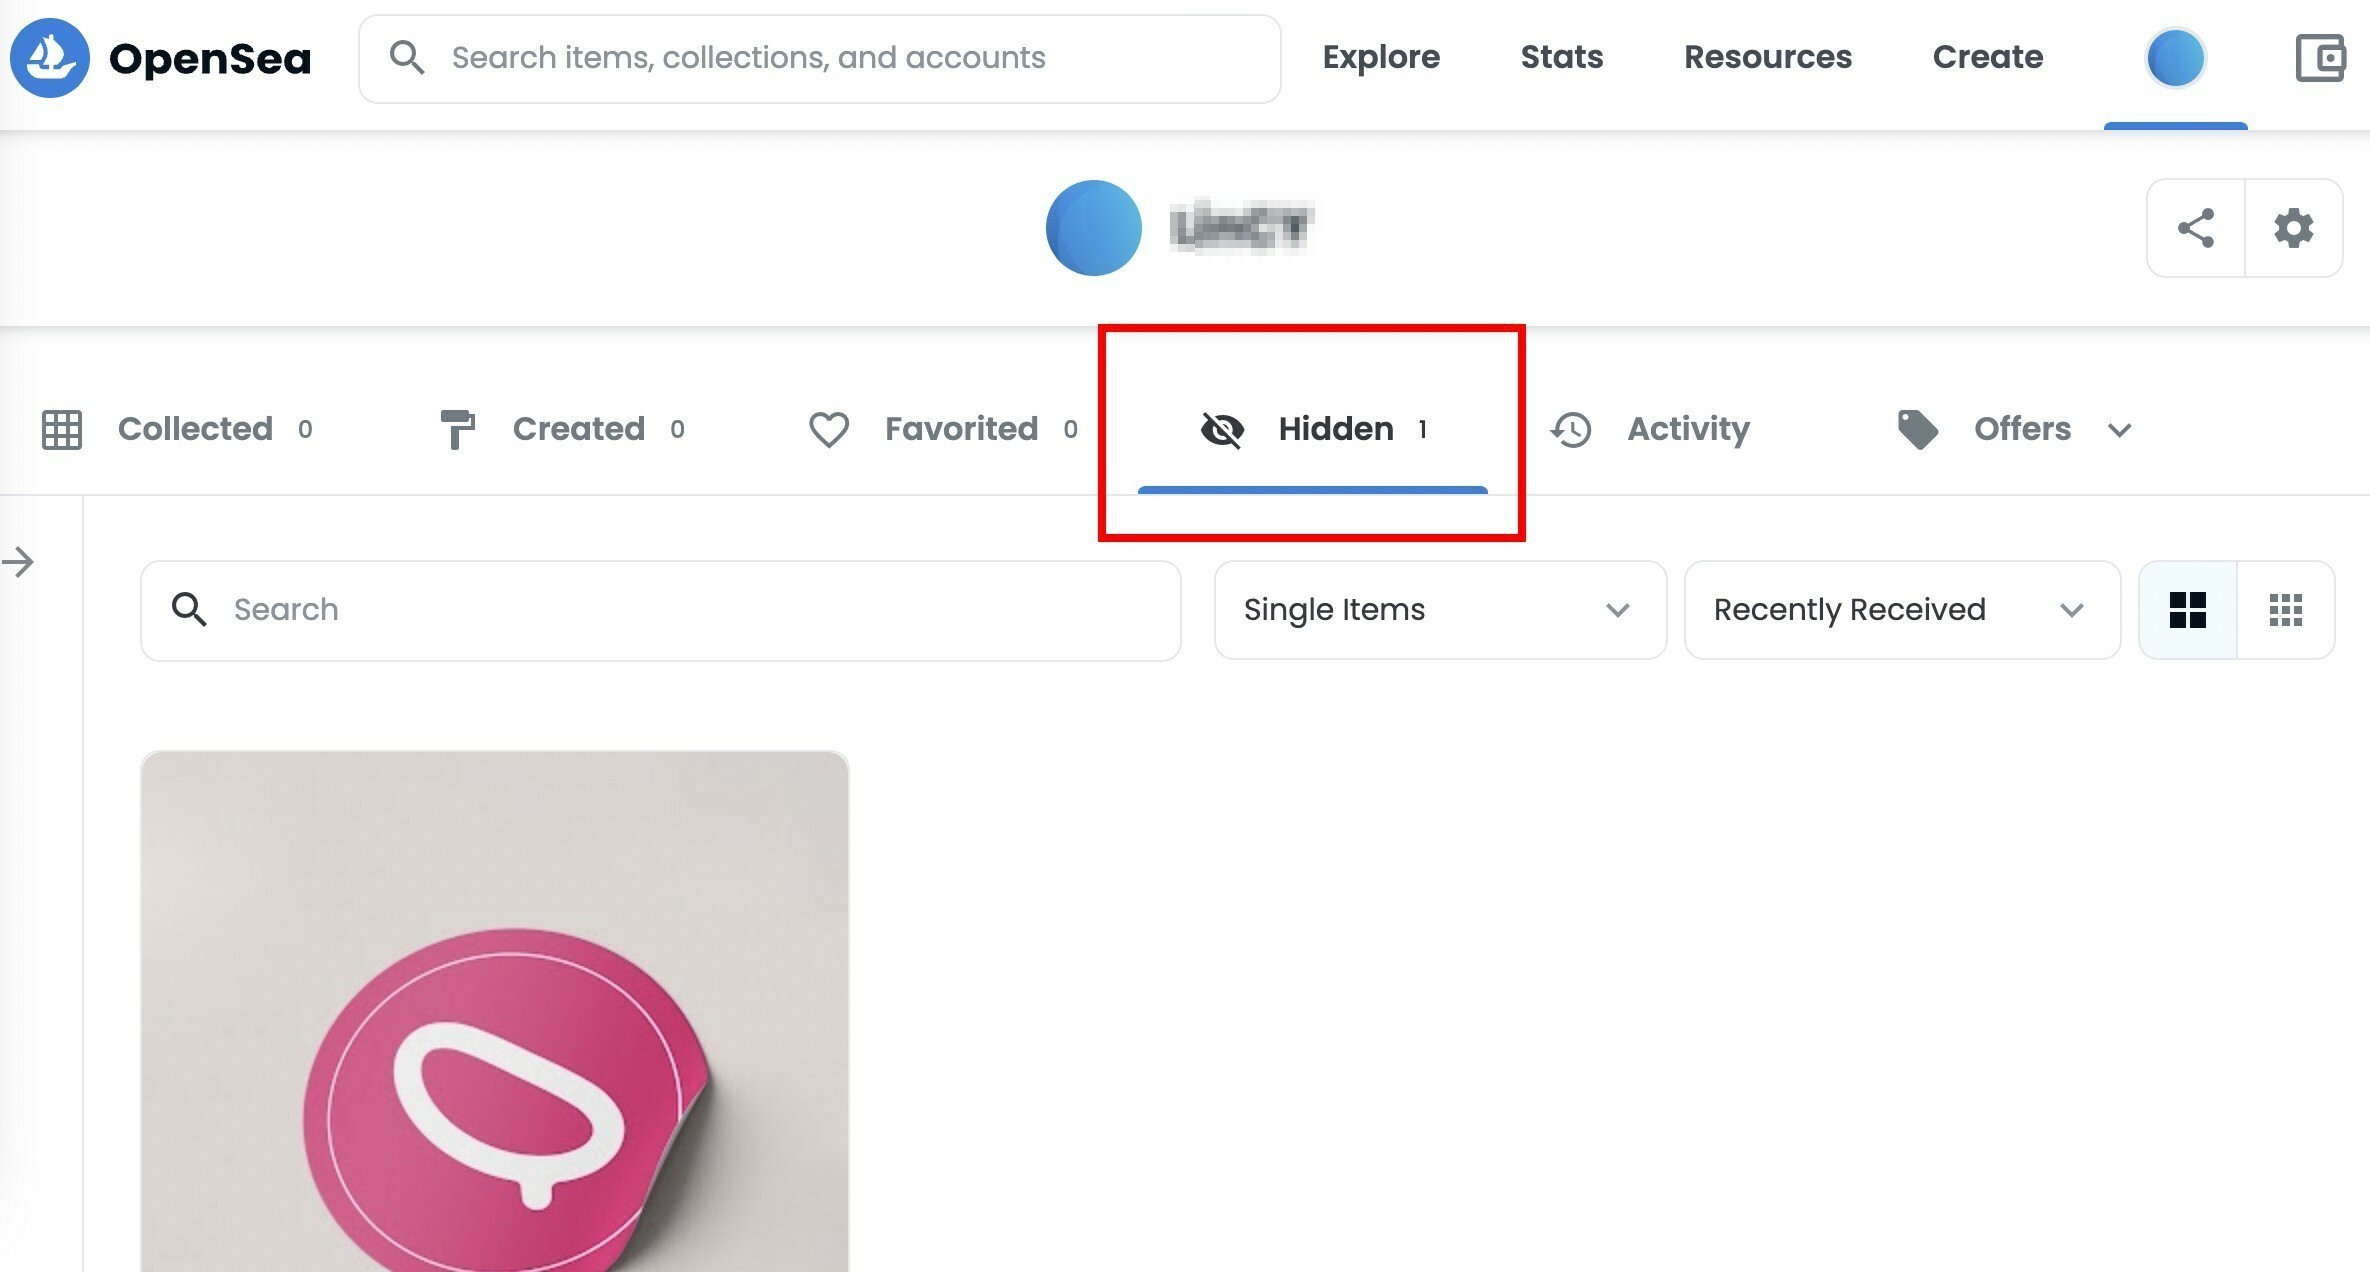Click the OpenSea sailboat logo
This screenshot has height=1272, width=2370.
point(50,58)
